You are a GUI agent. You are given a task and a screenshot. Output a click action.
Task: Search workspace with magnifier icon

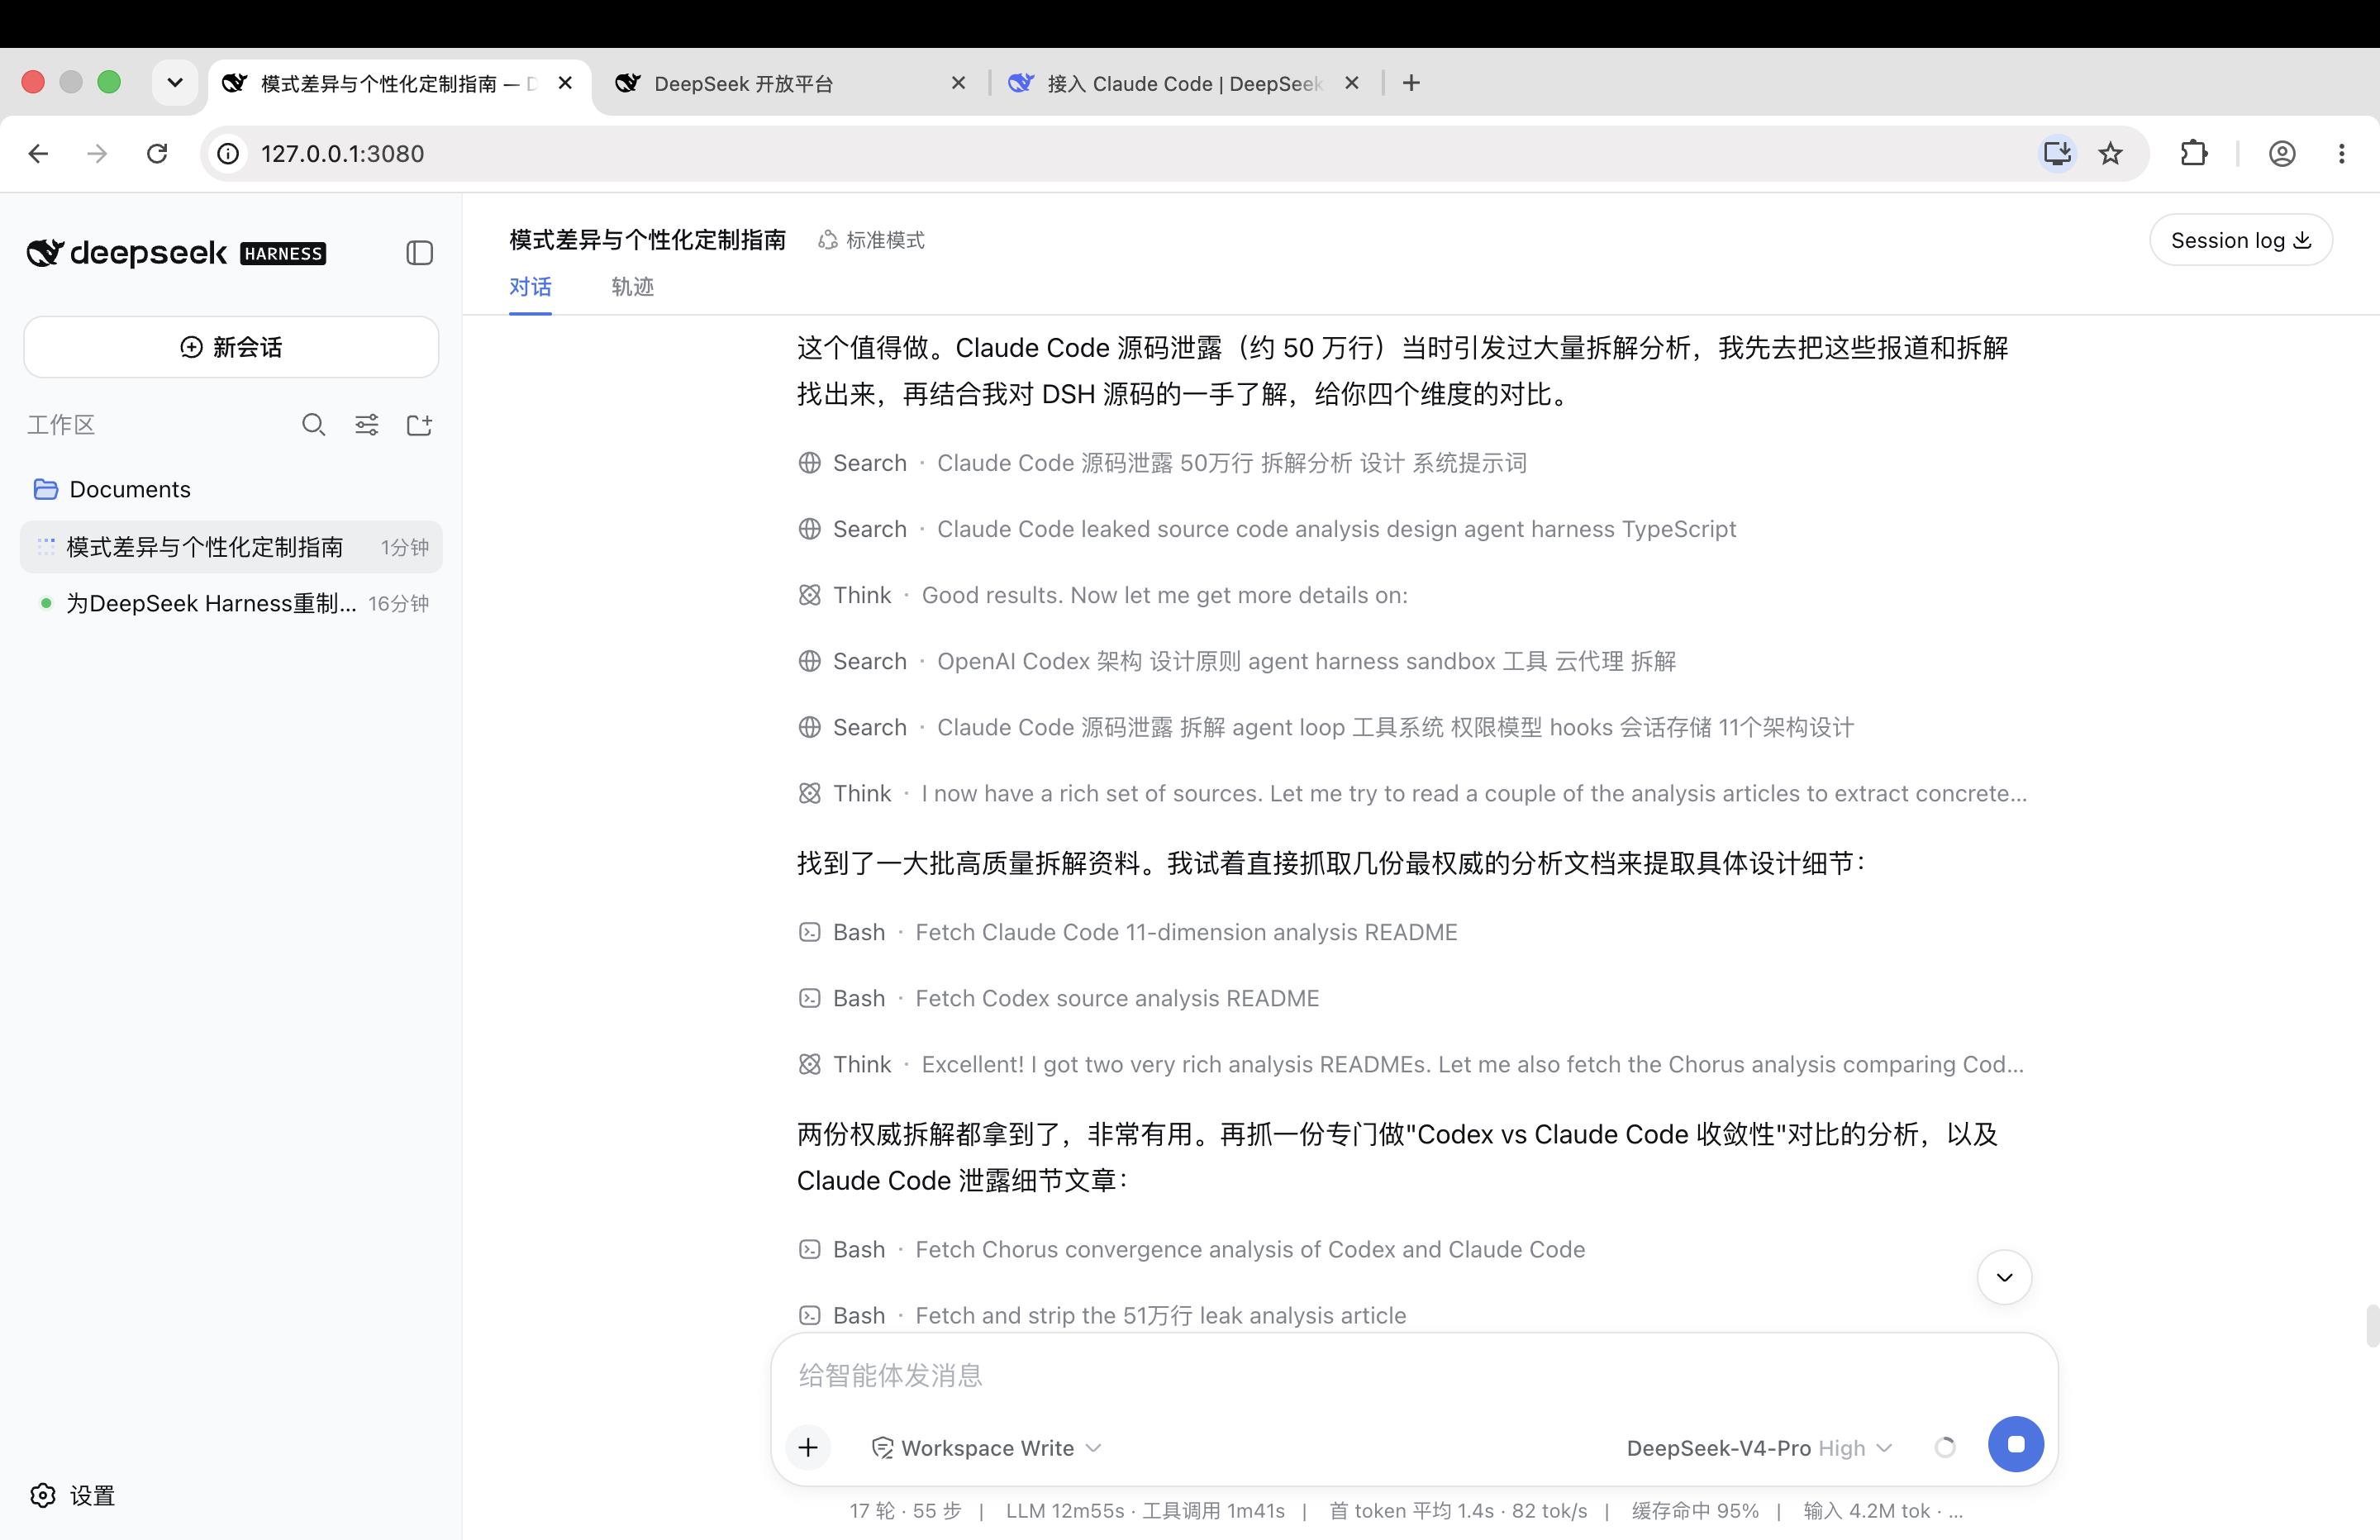pos(313,425)
